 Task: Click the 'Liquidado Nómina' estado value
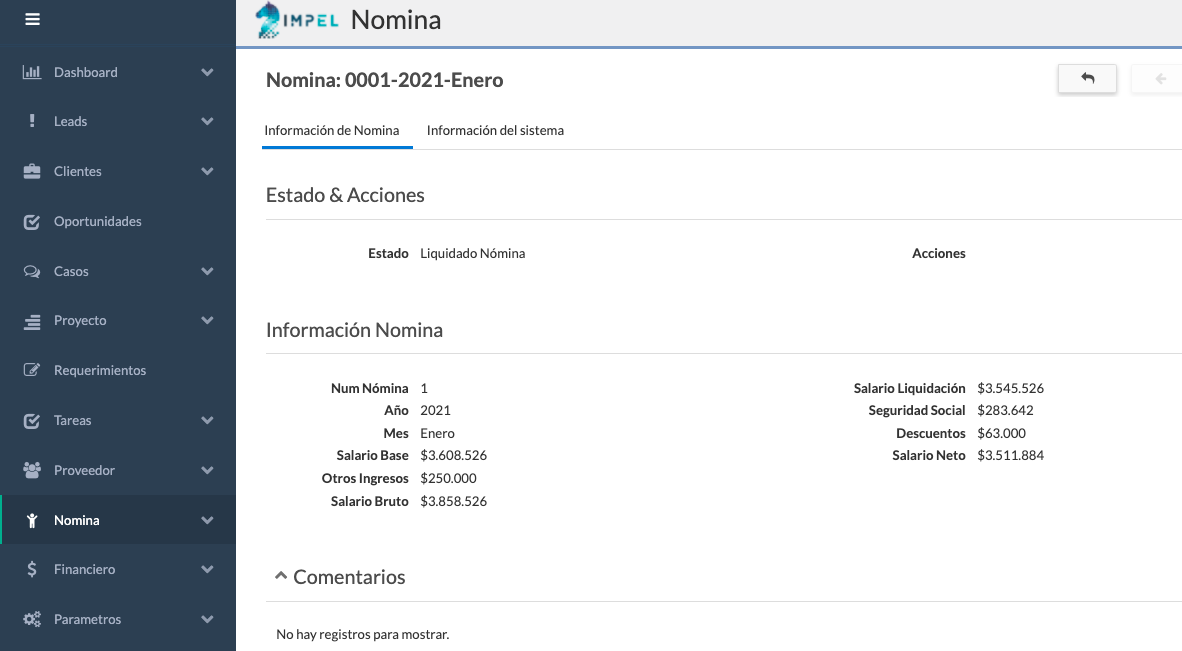[x=473, y=253]
